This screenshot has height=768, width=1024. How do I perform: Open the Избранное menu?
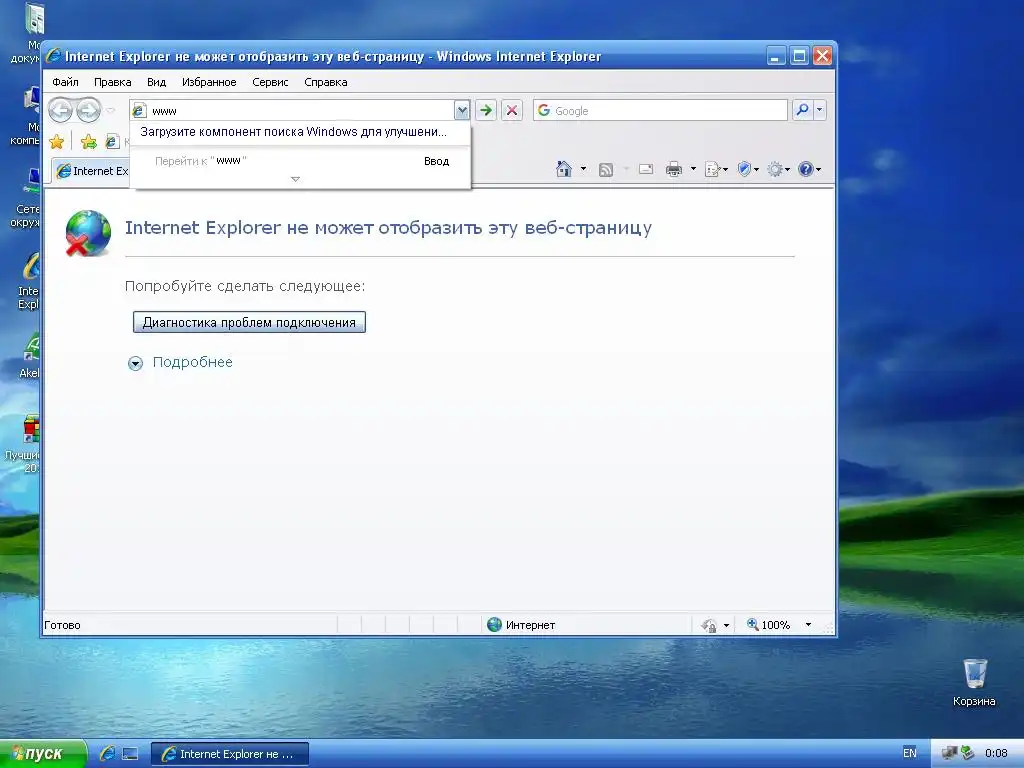(x=209, y=82)
